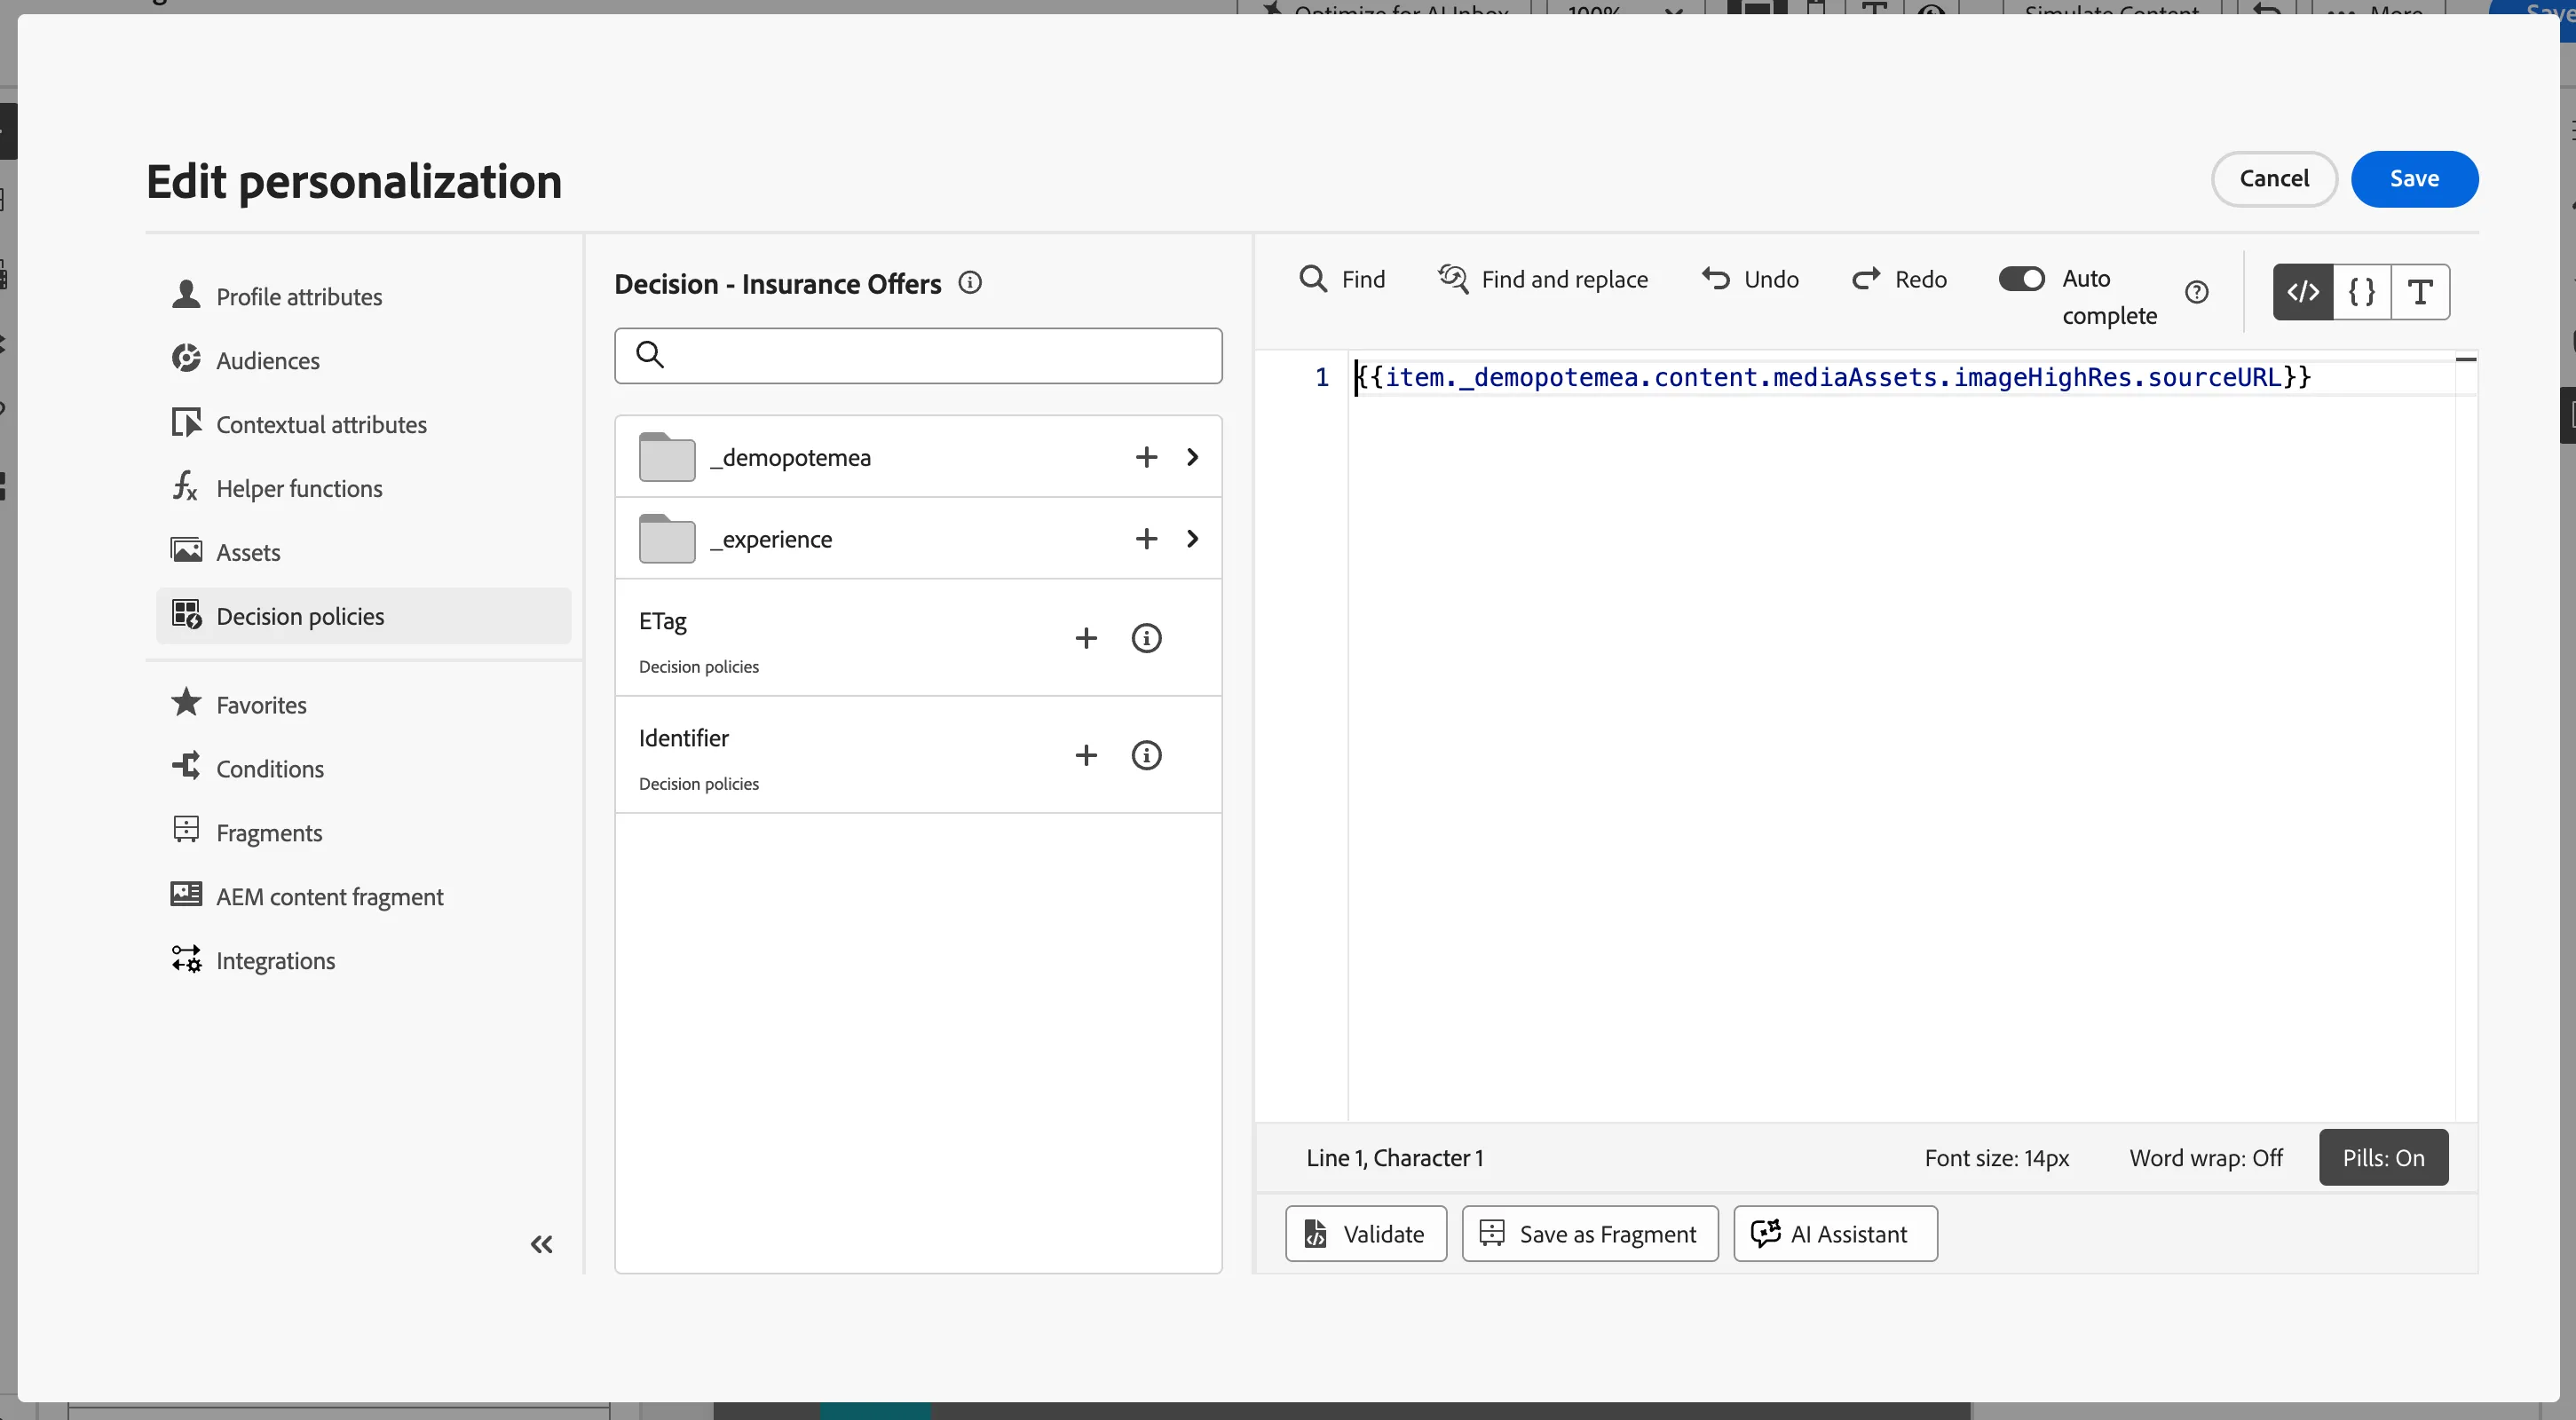Select Decision policies menu item
The height and width of the screenshot is (1420, 2576).
click(363, 616)
